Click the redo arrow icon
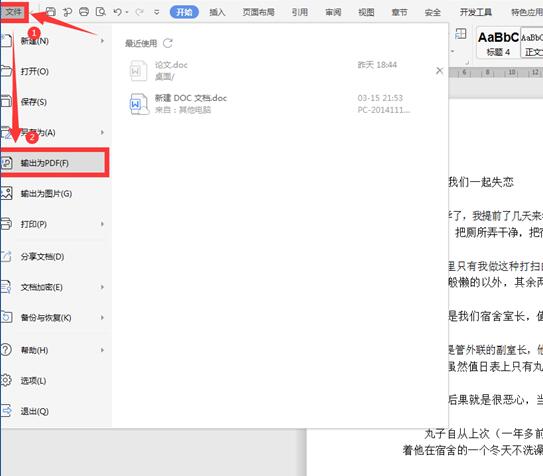543x476 pixels. [140, 12]
